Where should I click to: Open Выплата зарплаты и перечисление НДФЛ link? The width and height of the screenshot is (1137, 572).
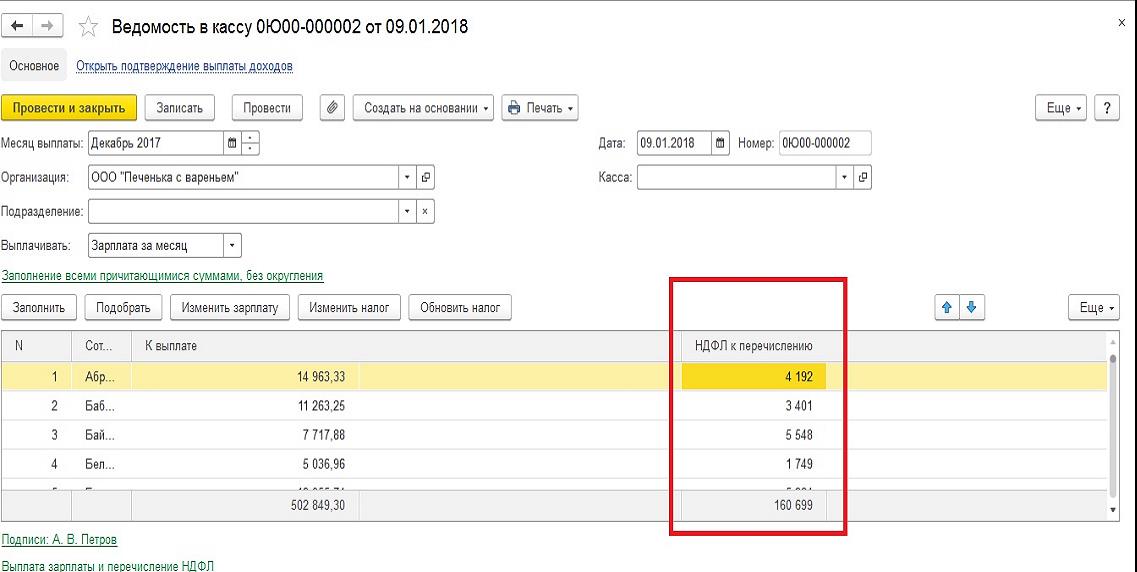pyautogui.click(x=108, y=565)
